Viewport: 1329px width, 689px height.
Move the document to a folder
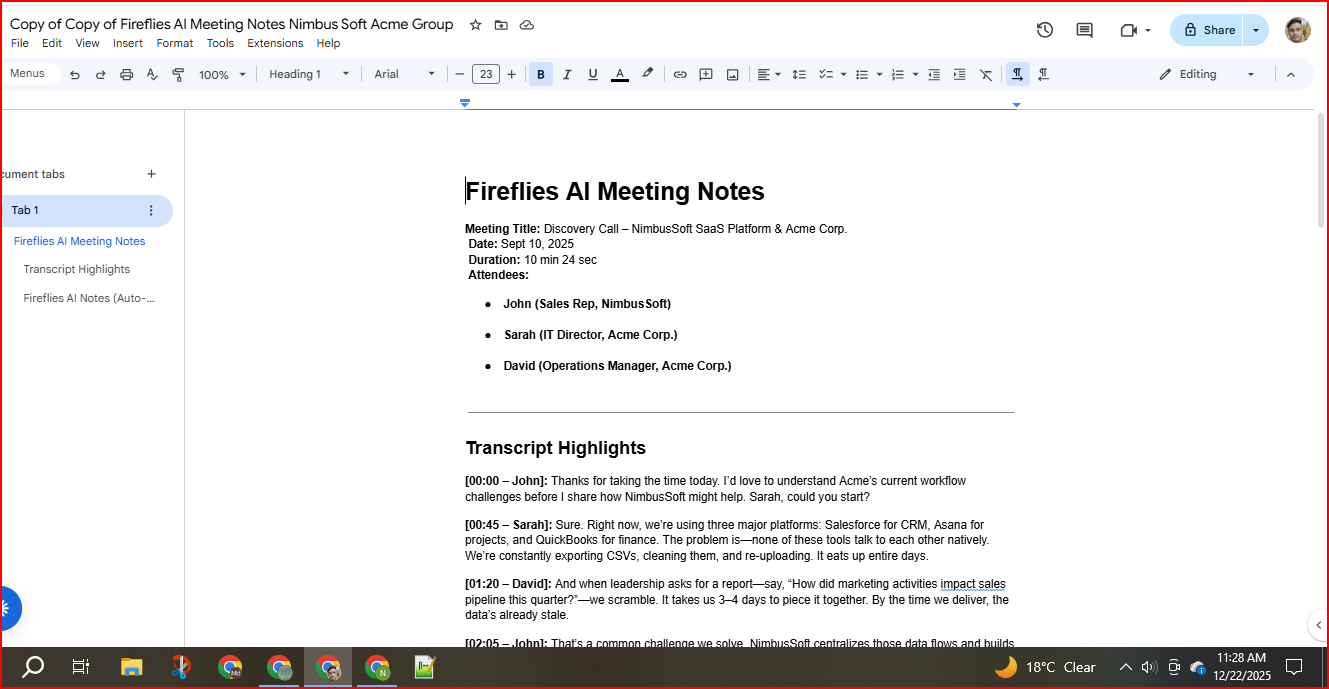coord(501,25)
